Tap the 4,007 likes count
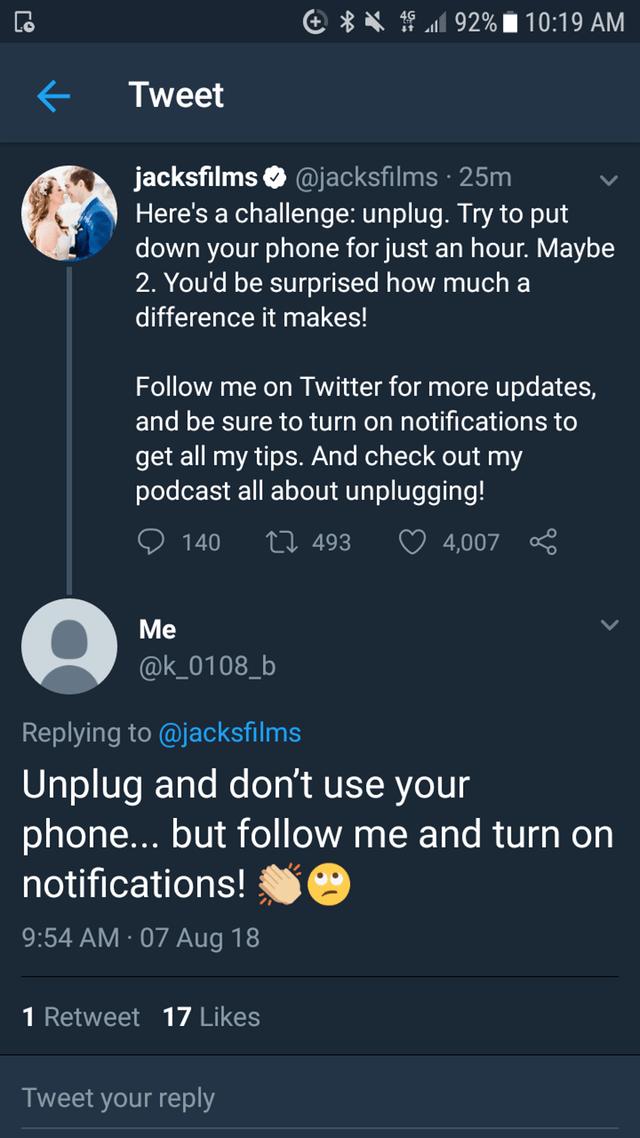 click(x=470, y=542)
